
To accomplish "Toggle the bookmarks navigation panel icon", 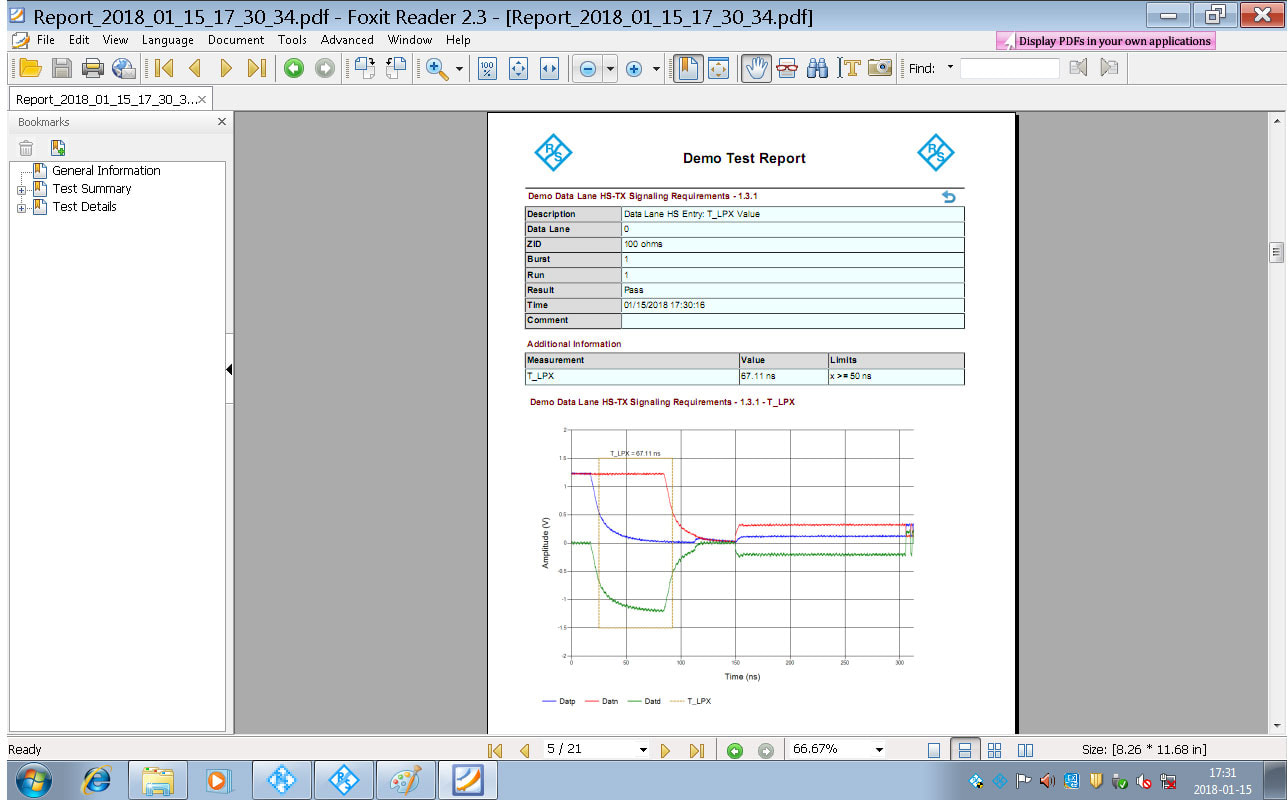I will pyautogui.click(x=688, y=68).
